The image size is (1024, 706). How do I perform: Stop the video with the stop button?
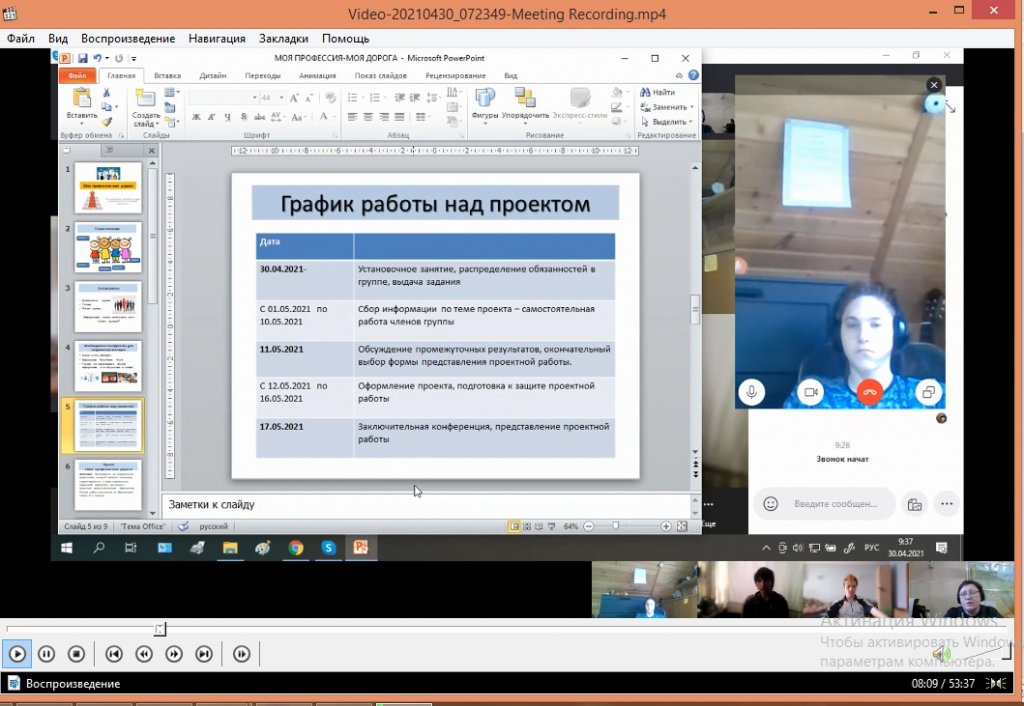click(x=76, y=654)
